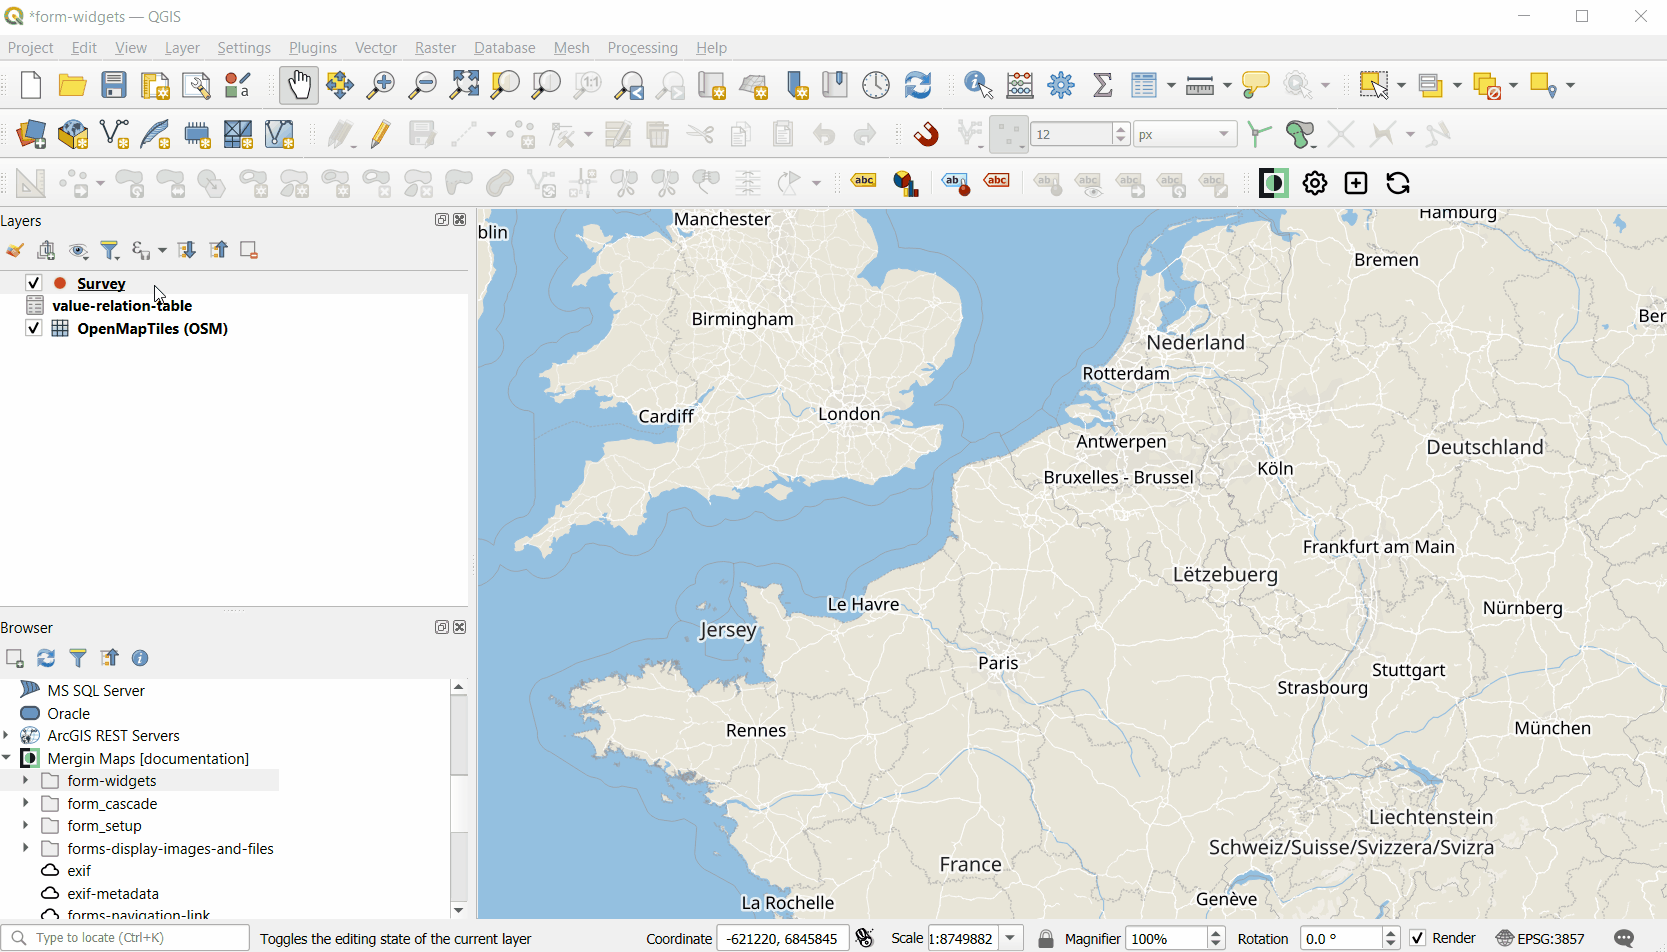Click the Layer Labeling Options abc icon
The image size is (1667, 952).
pos(864,182)
